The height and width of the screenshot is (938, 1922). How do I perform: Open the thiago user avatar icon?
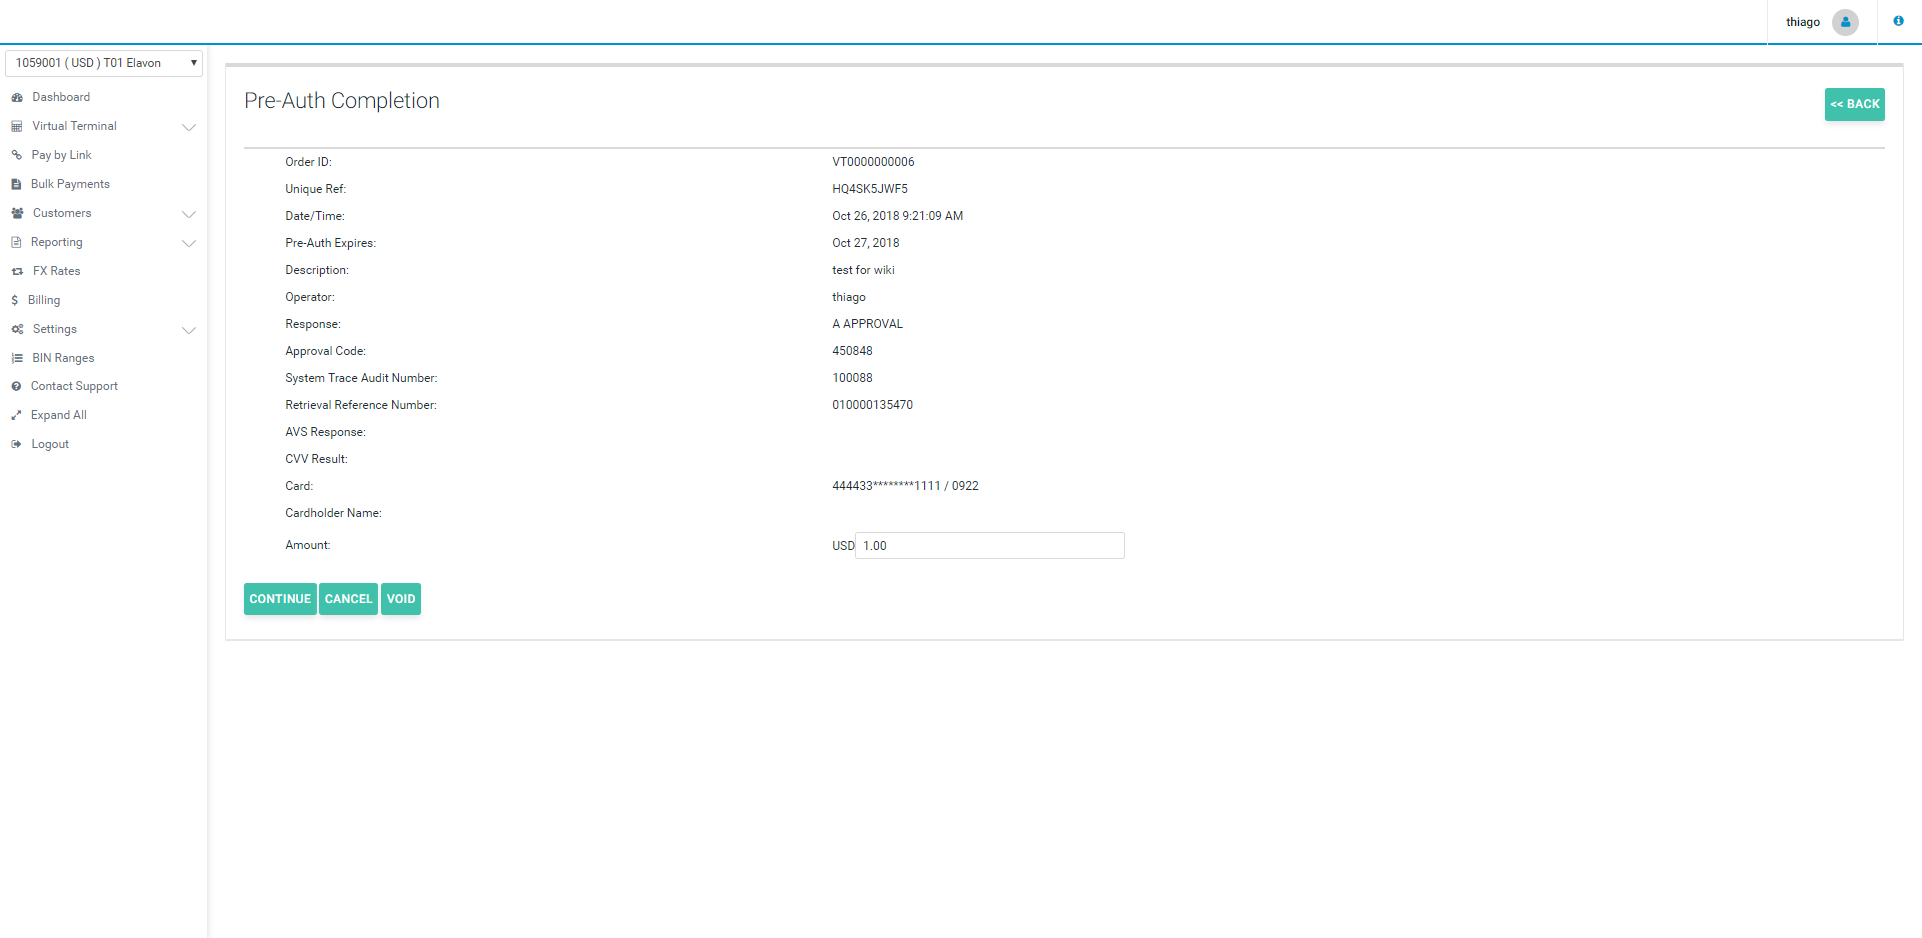(1845, 22)
